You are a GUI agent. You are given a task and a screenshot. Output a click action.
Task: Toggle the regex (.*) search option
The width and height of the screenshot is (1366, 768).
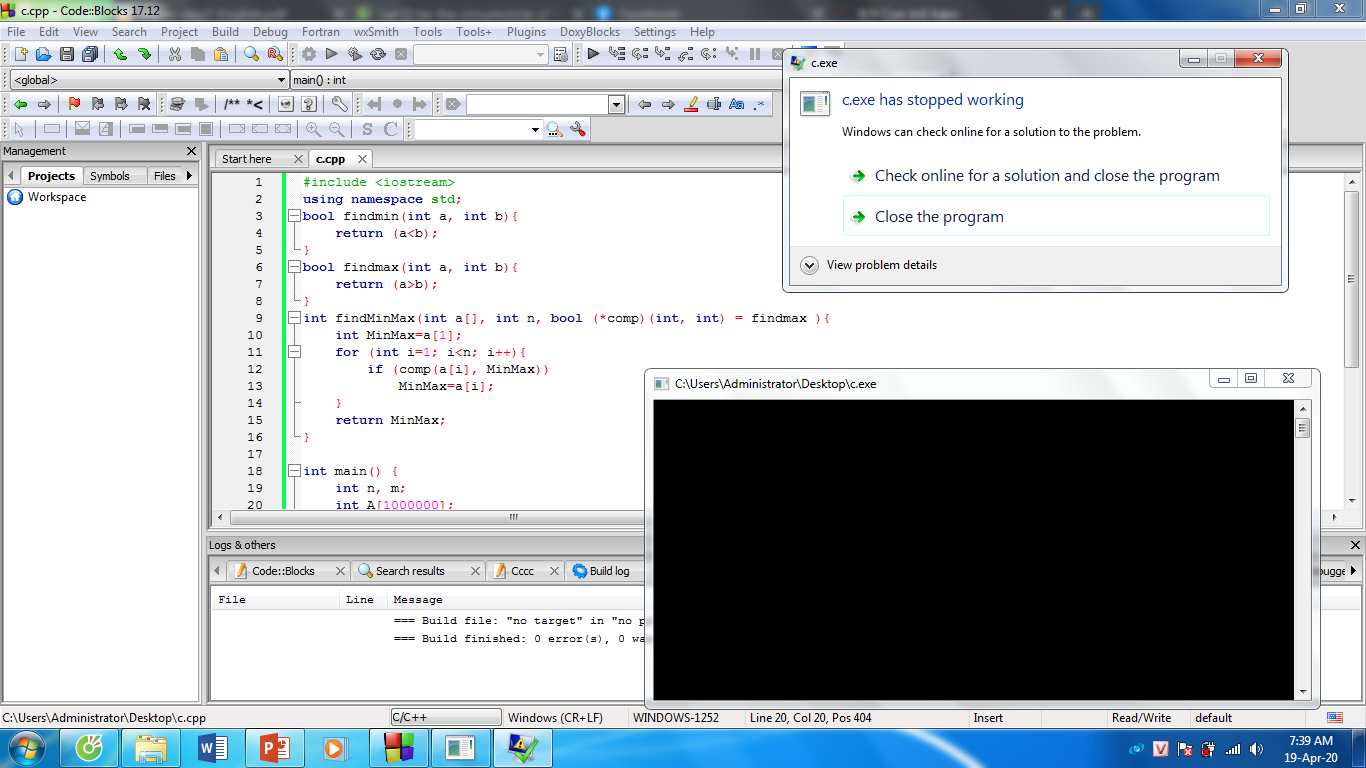pyautogui.click(x=760, y=104)
